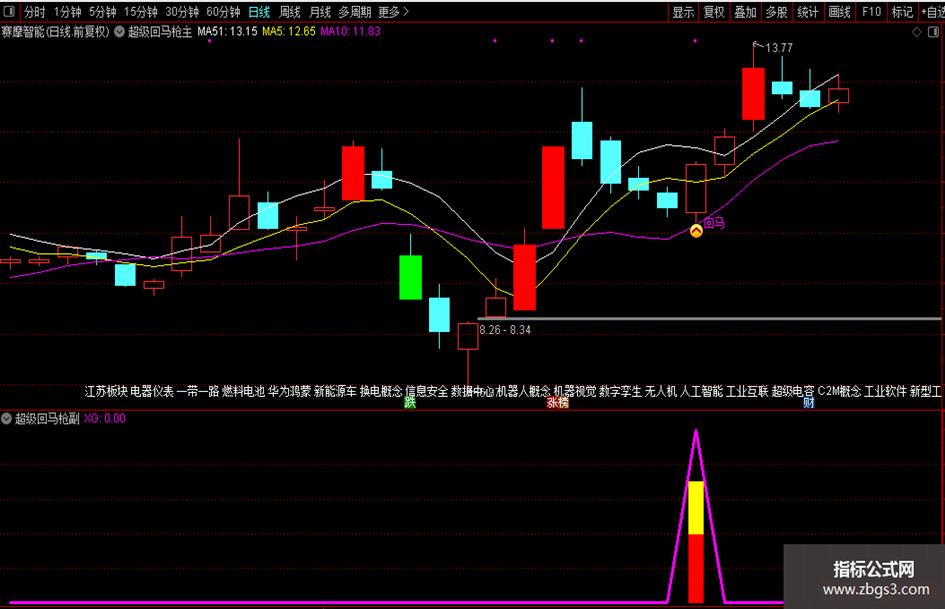The height and width of the screenshot is (609, 945).
Task: Click the 工业互联 concept tag
Action: coord(747,391)
